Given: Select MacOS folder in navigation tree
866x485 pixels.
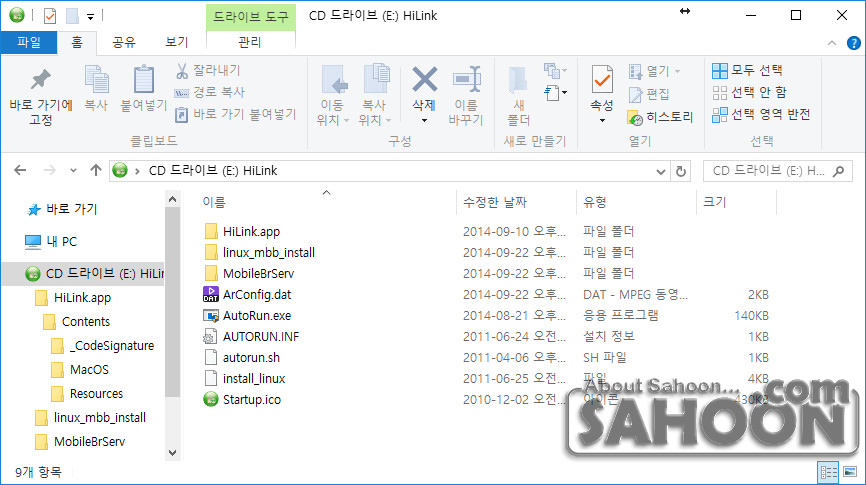Looking at the screenshot, I should tap(80, 370).
